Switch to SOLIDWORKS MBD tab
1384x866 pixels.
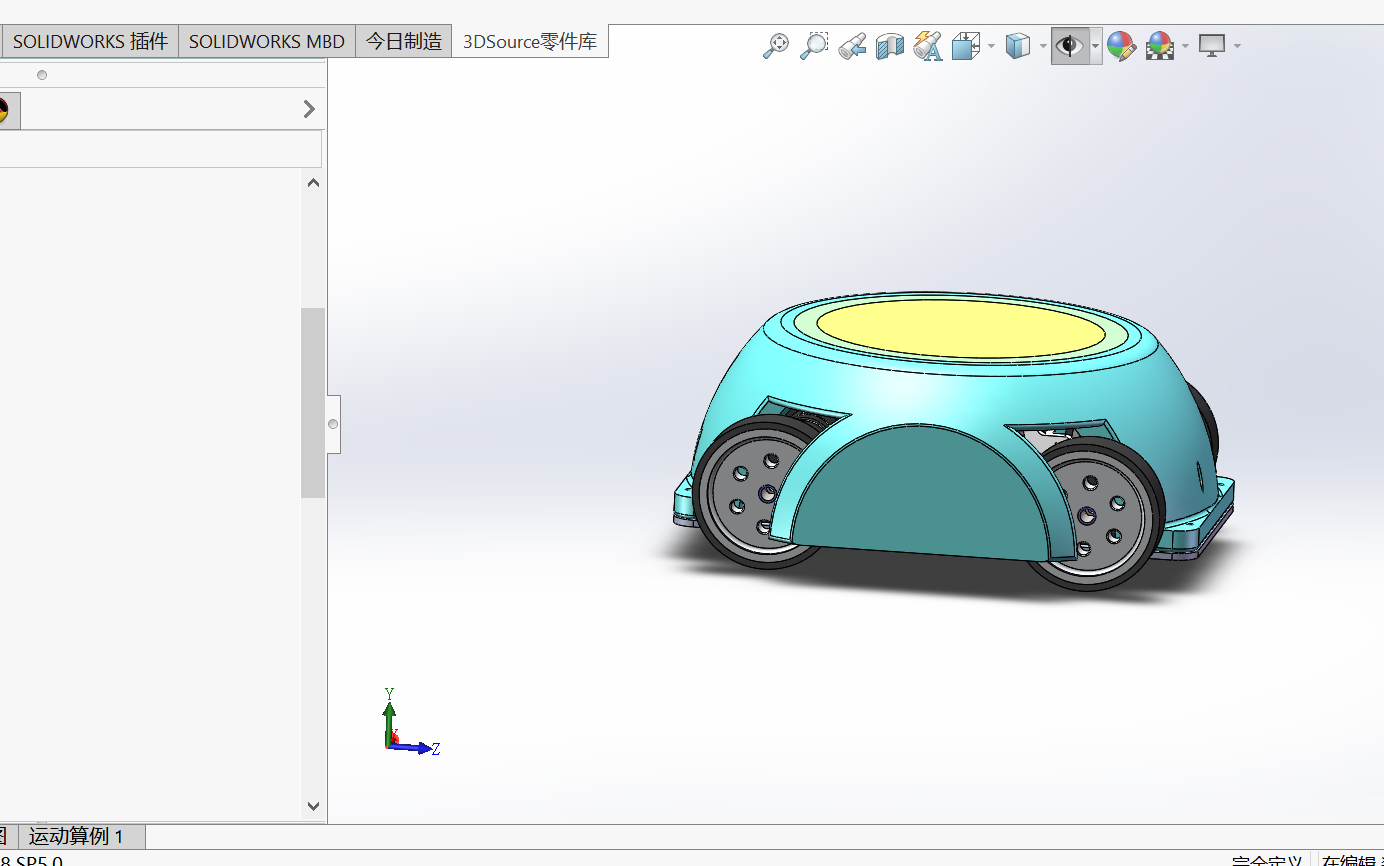(x=267, y=41)
